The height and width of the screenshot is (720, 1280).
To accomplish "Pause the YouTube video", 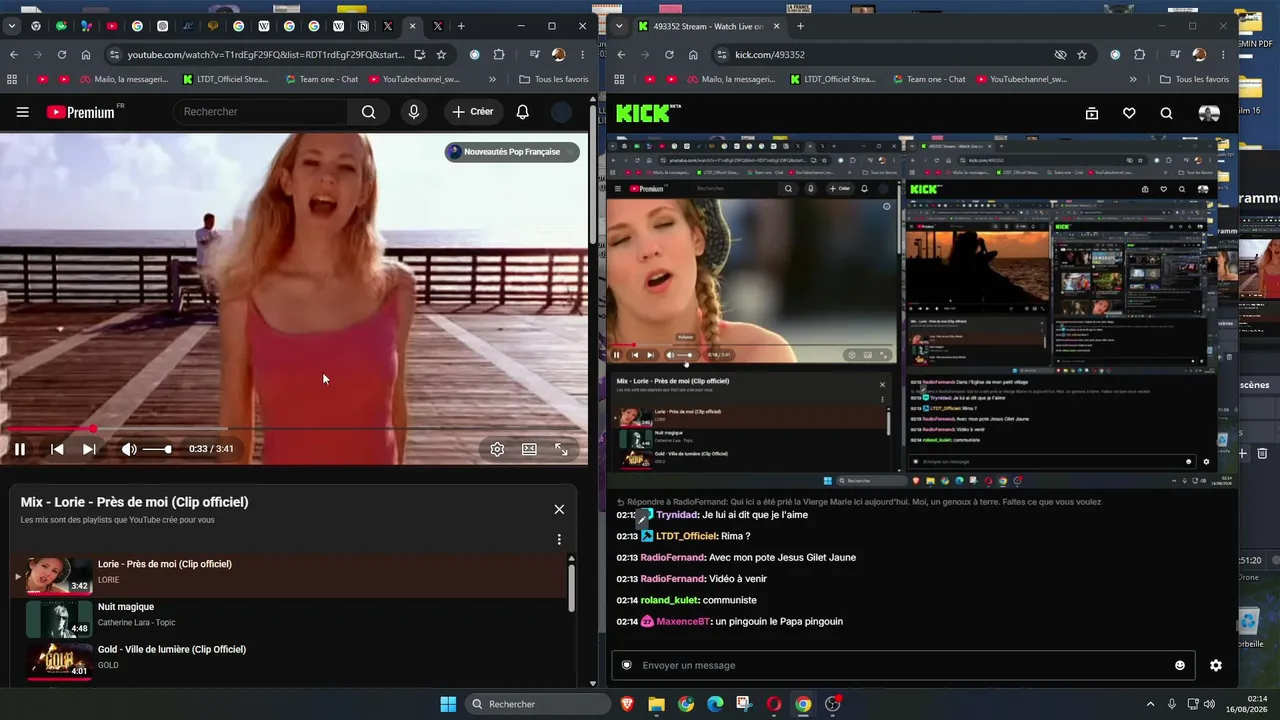I will 19,449.
